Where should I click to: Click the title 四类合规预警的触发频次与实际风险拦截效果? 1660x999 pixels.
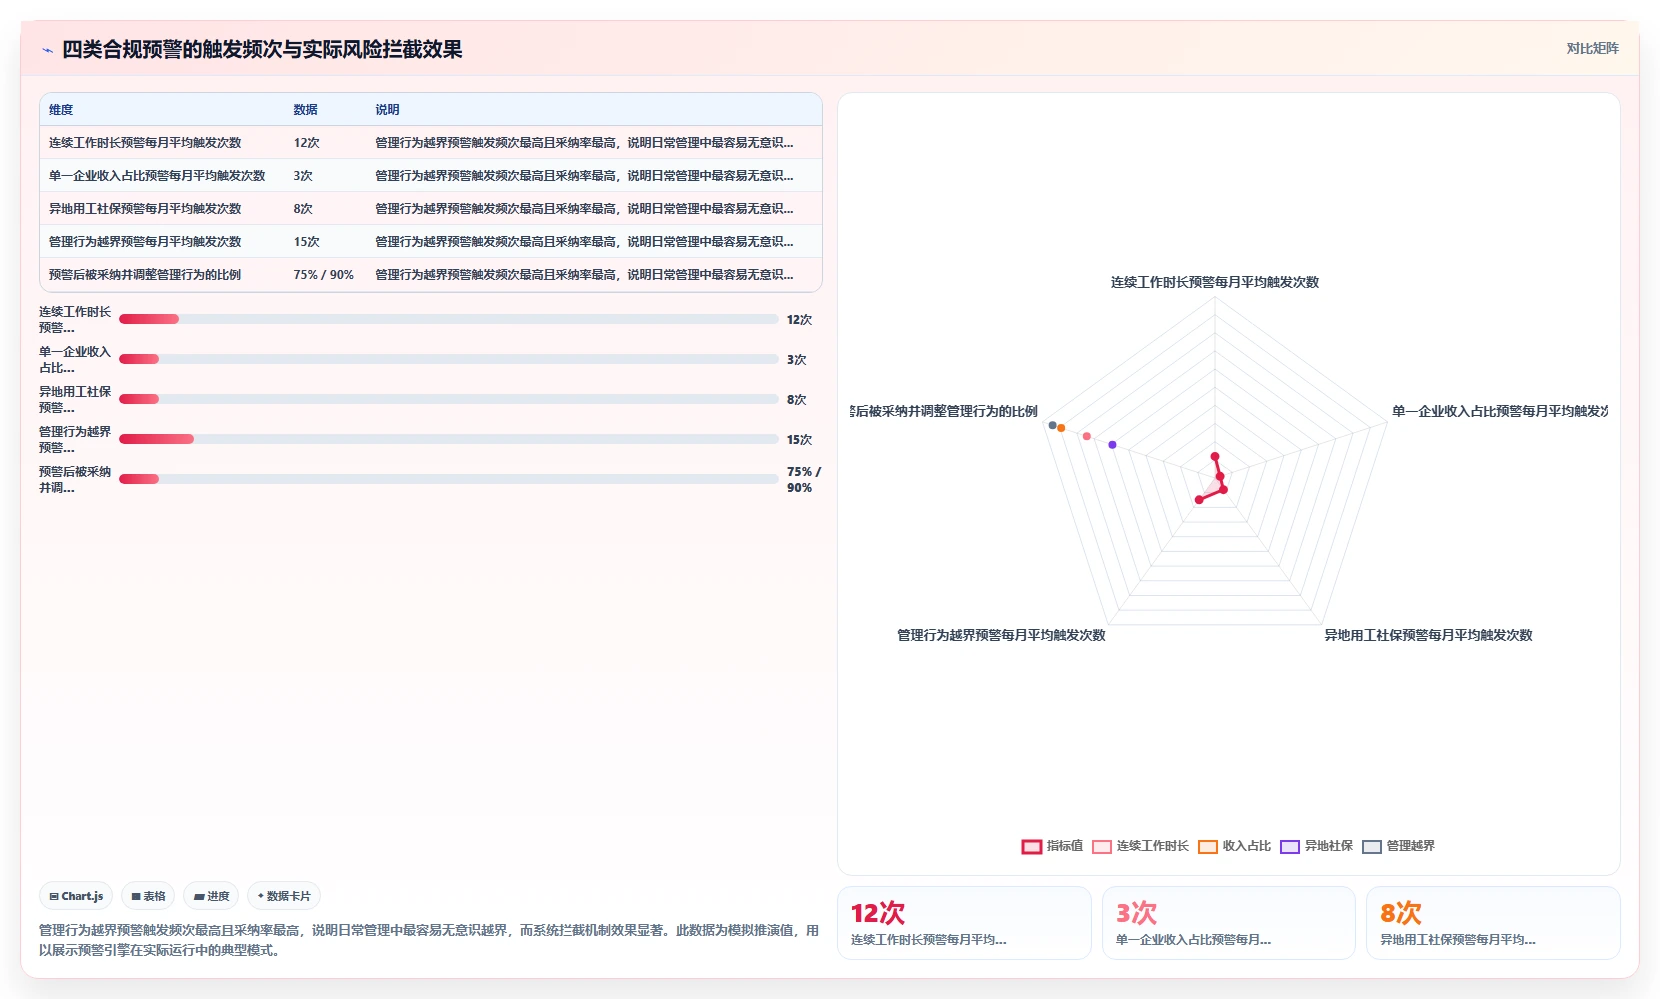pyautogui.click(x=262, y=50)
